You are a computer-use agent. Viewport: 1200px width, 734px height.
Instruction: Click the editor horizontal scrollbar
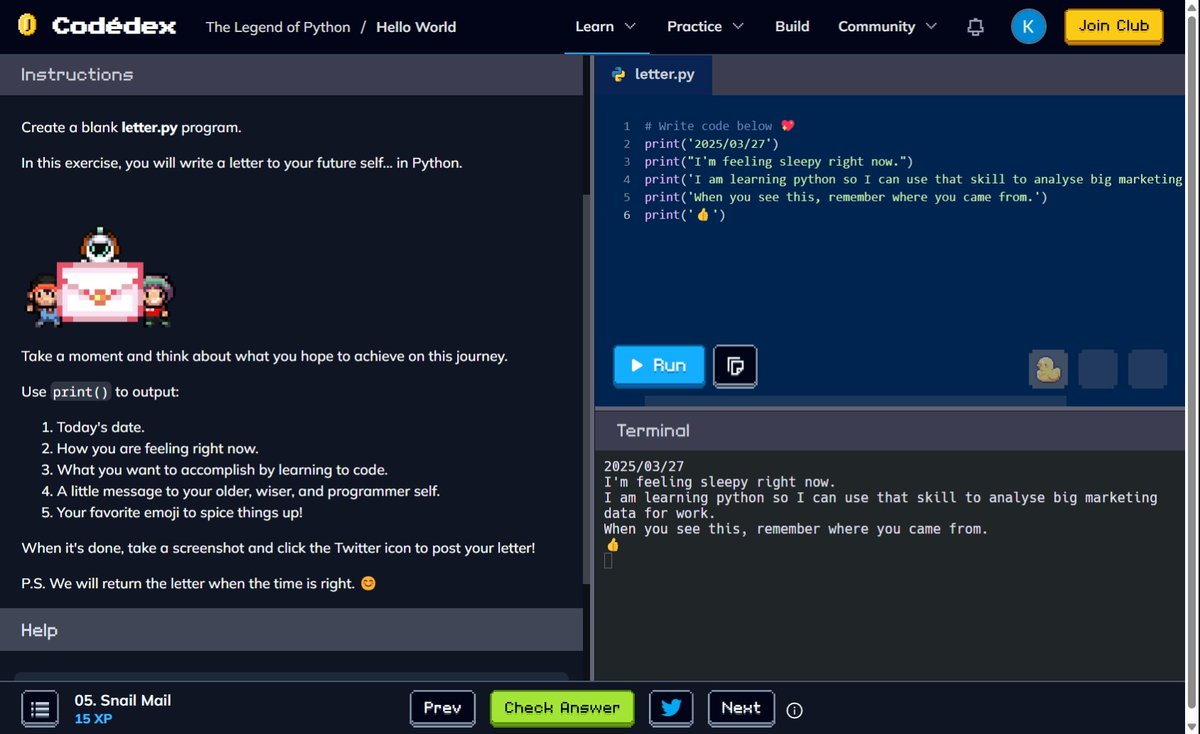[x=855, y=401]
